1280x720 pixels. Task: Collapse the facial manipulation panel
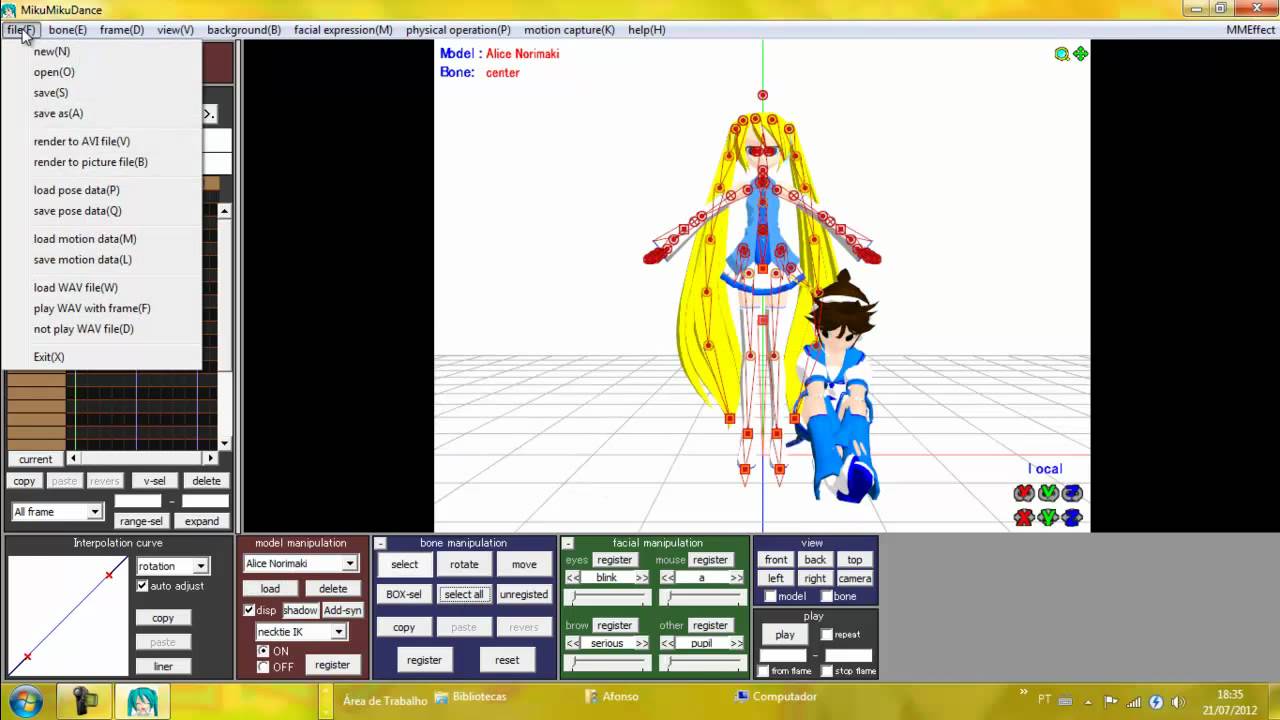click(567, 544)
